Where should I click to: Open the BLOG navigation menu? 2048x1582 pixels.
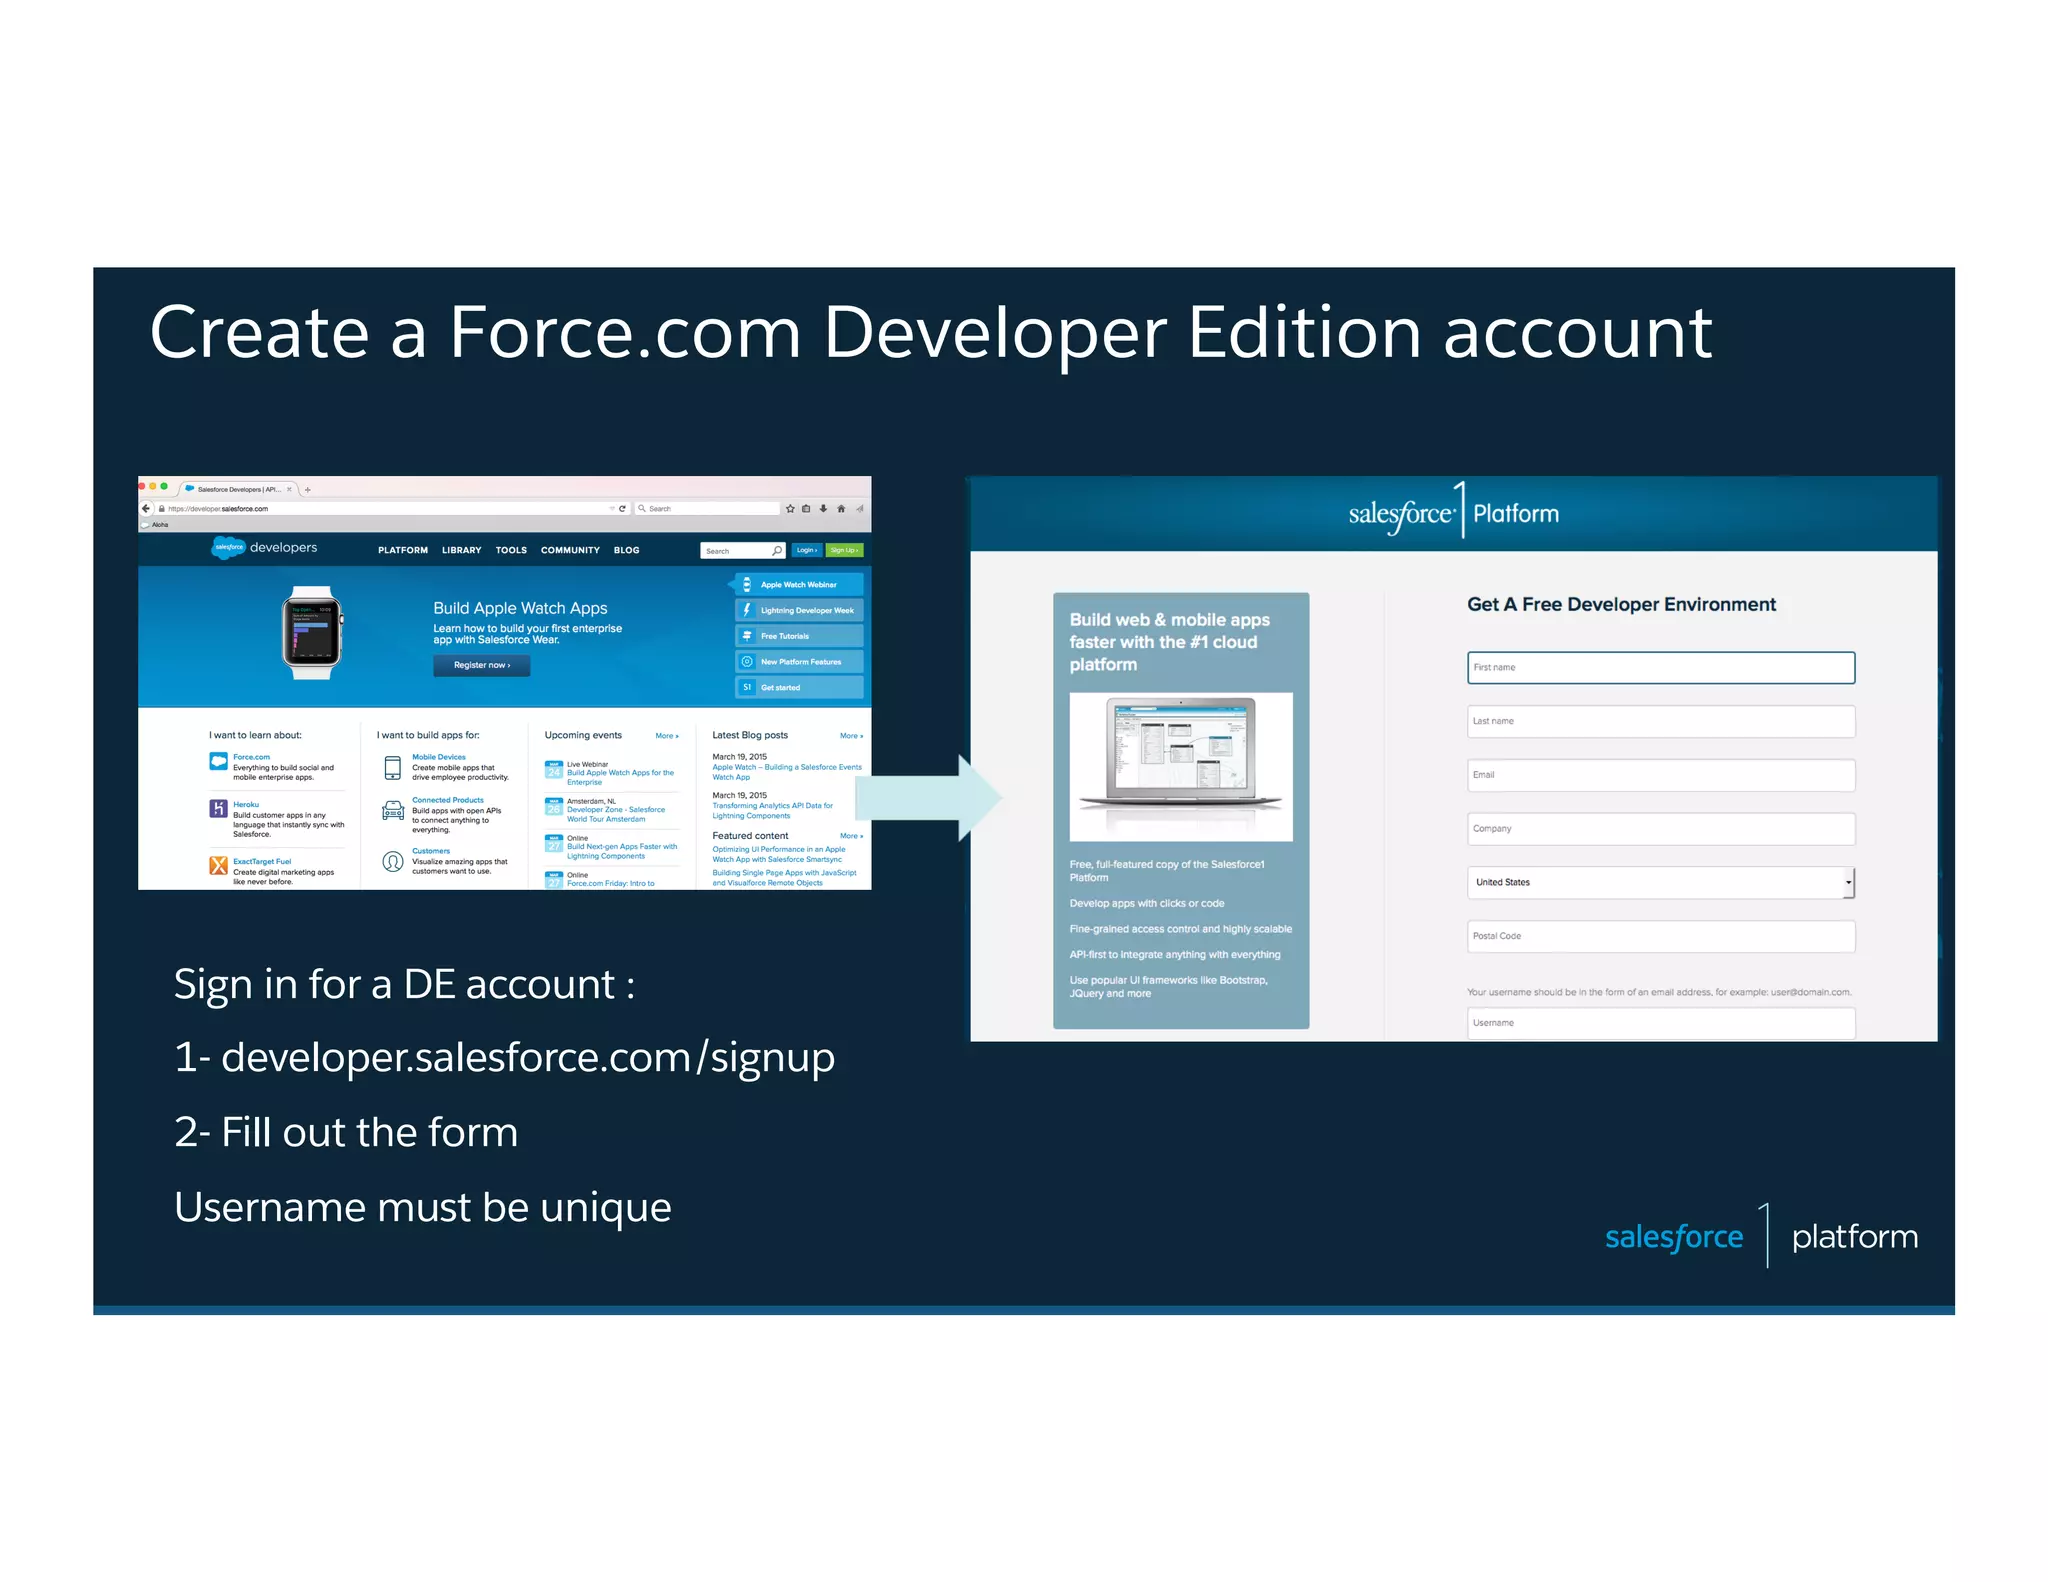click(627, 550)
